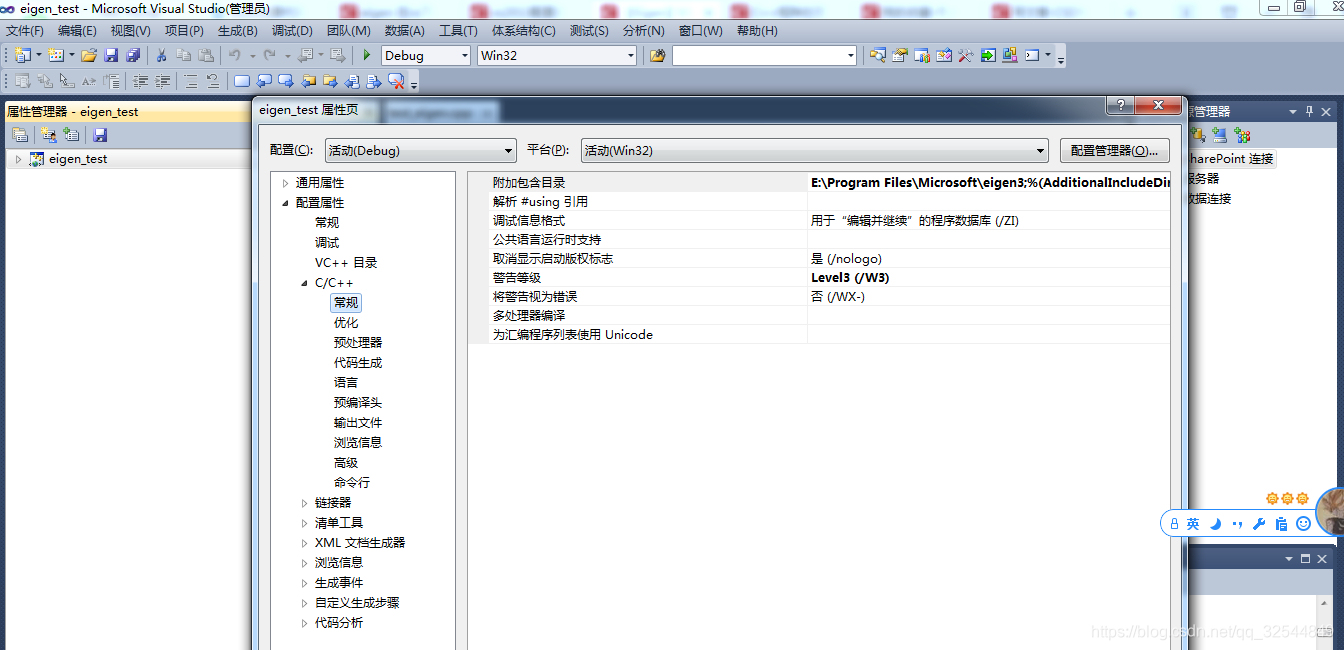The height and width of the screenshot is (650, 1344).
Task: Click the 附加包含目录 value field
Action: (988, 182)
